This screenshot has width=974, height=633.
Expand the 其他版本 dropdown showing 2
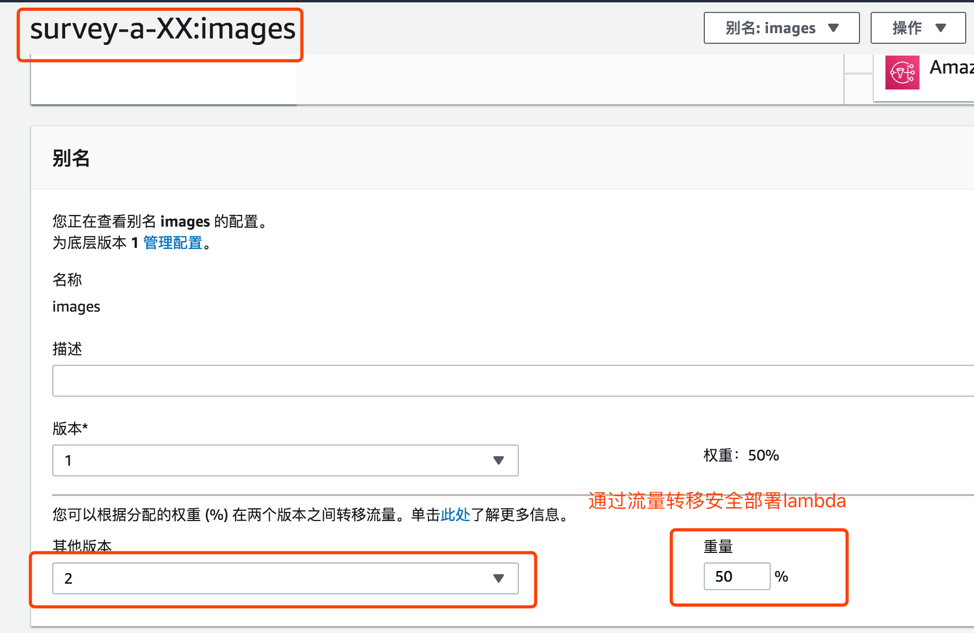pos(285,578)
